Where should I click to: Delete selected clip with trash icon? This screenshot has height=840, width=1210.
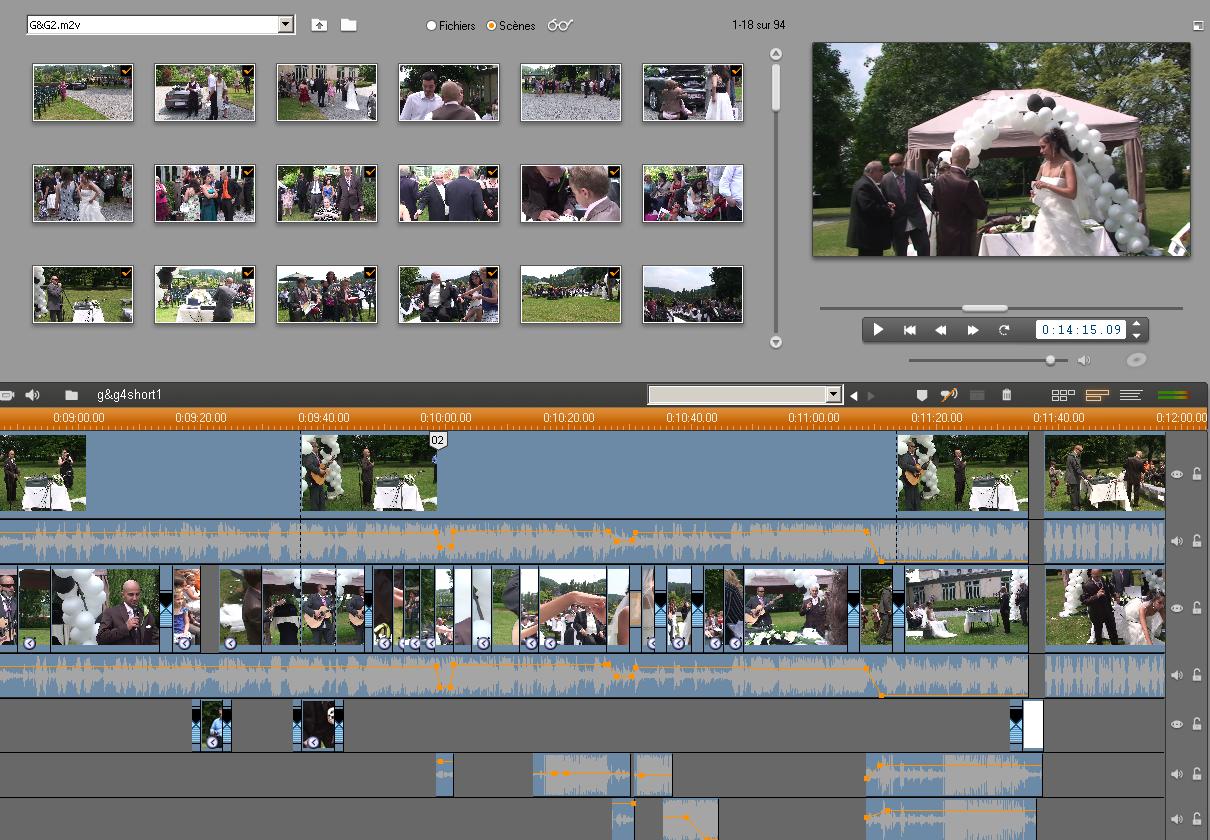pos(1007,395)
